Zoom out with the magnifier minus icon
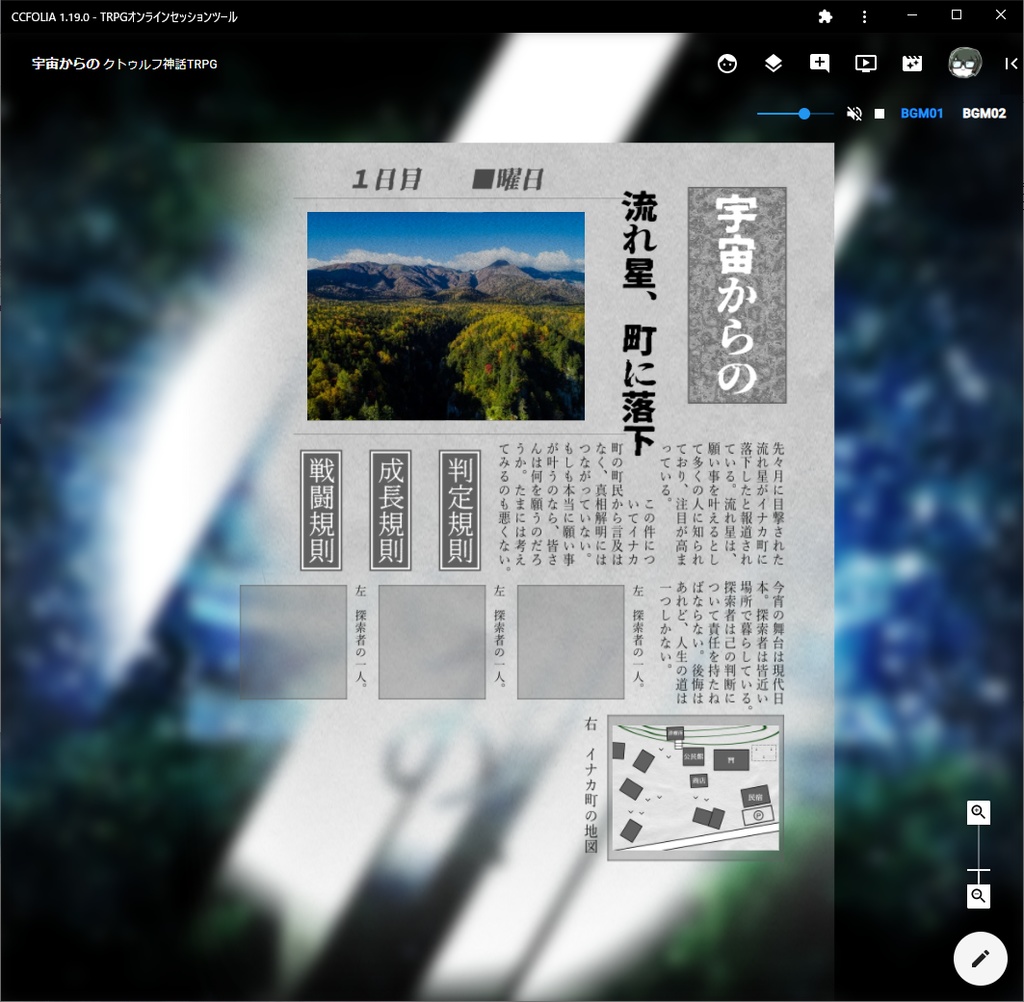The height and width of the screenshot is (1002, 1024). tap(978, 895)
